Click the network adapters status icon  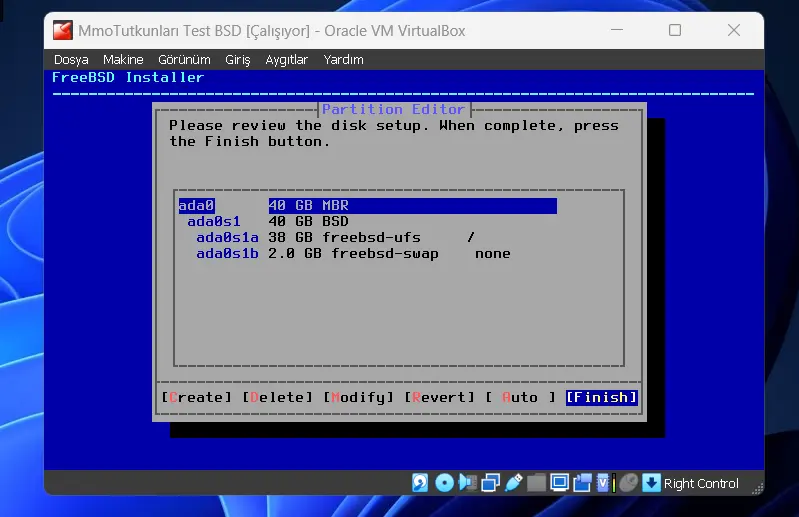click(x=490, y=482)
